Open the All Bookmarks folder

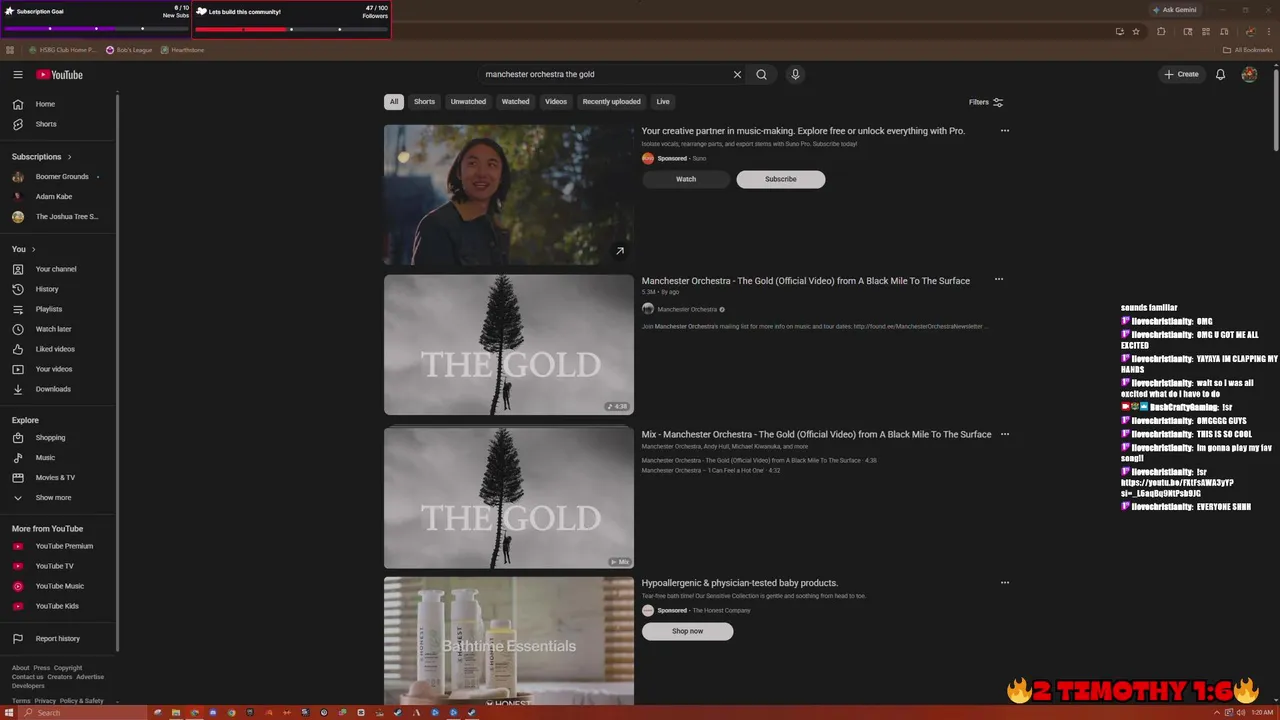(1247, 50)
